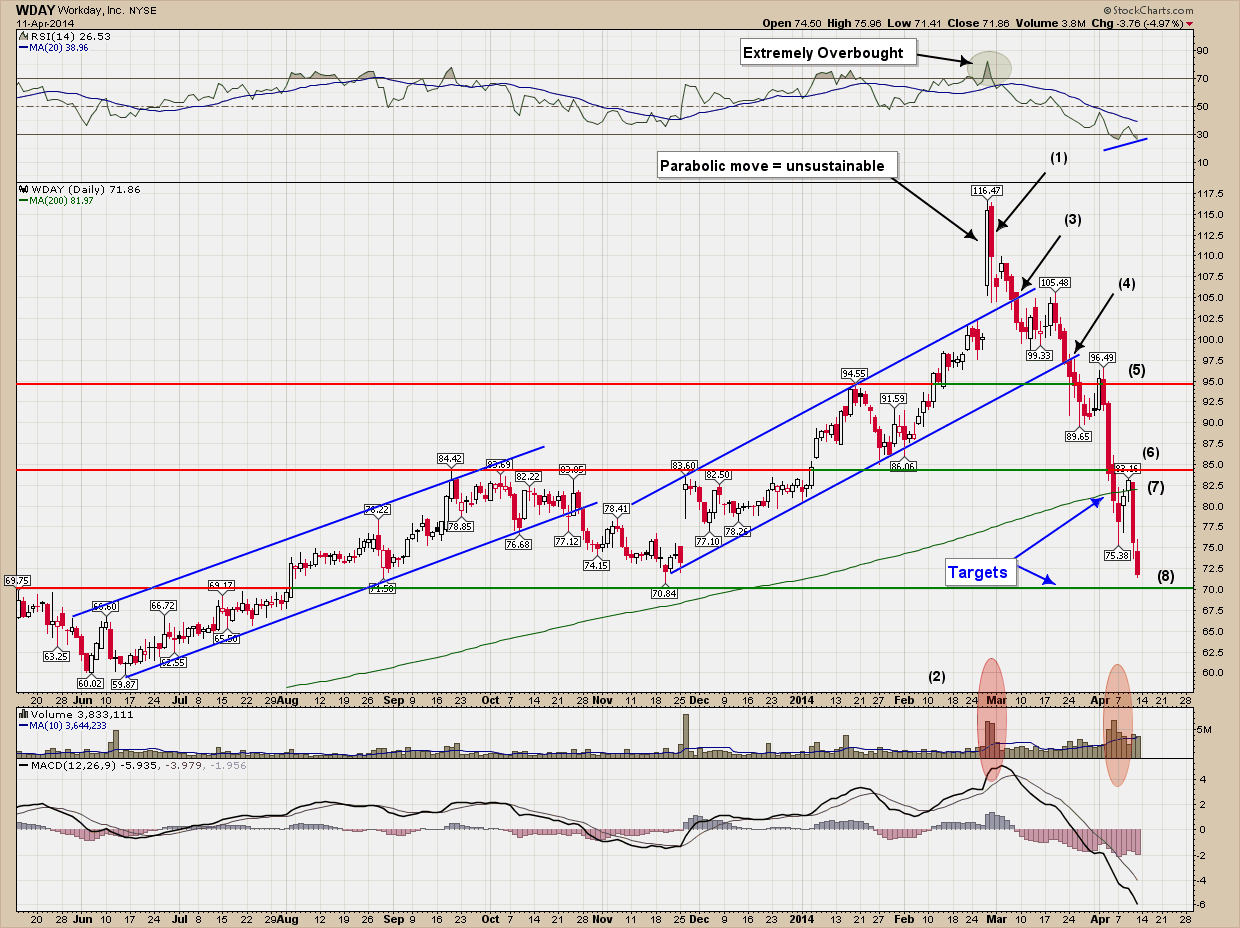Click the 77.10 price label
Viewport: 1240px width, 928px height.
[x=708, y=541]
